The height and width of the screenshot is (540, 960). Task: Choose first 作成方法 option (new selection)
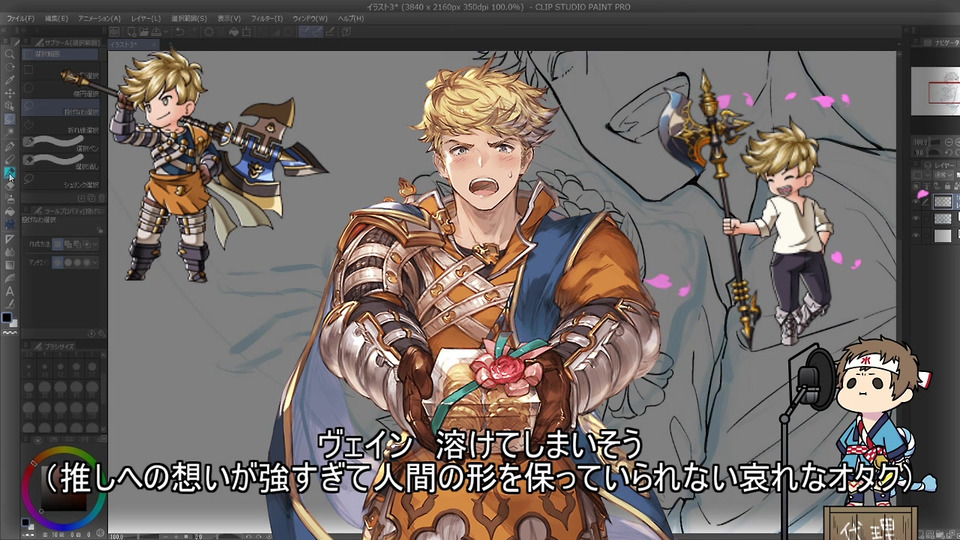tap(58, 244)
